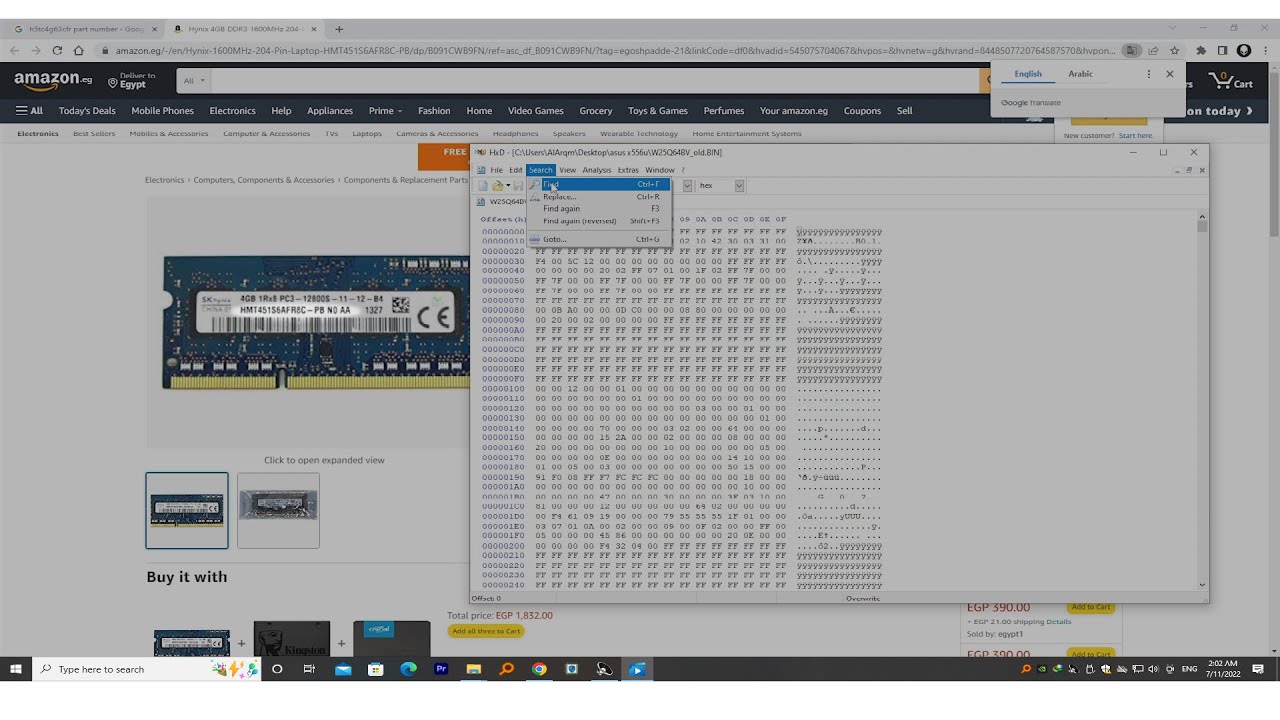
Task: Open browser extensions puzzle icon
Action: point(1201,50)
